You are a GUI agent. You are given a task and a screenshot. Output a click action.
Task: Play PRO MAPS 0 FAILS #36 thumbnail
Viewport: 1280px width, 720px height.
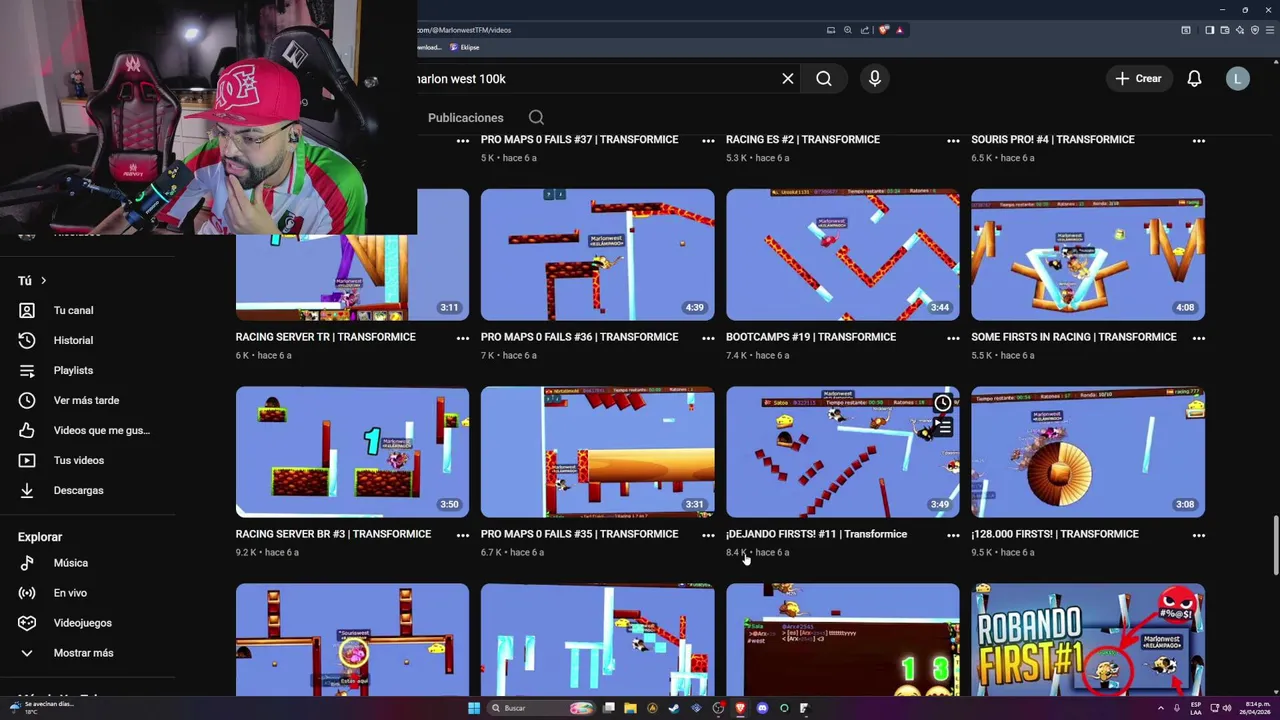point(597,255)
